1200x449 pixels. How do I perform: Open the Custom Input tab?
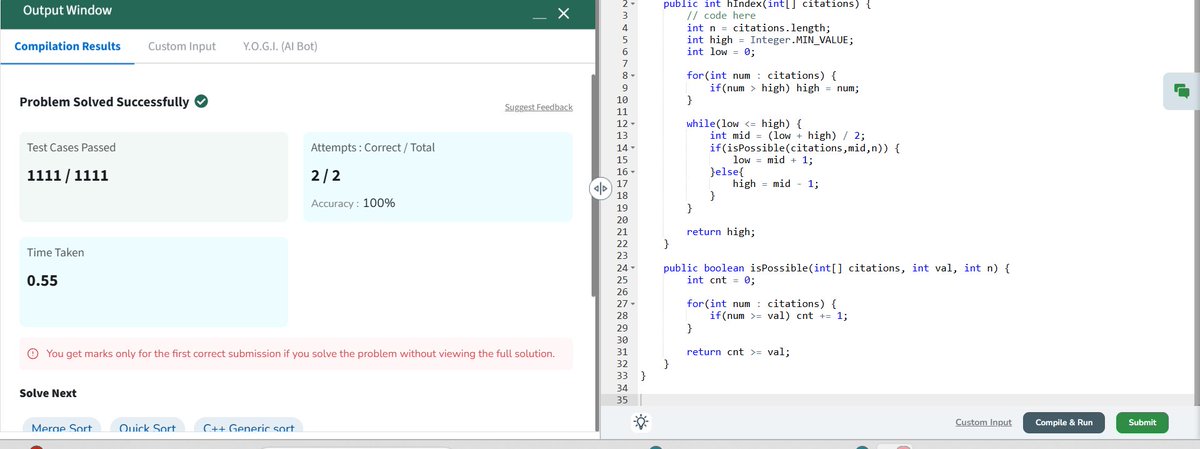coord(182,46)
